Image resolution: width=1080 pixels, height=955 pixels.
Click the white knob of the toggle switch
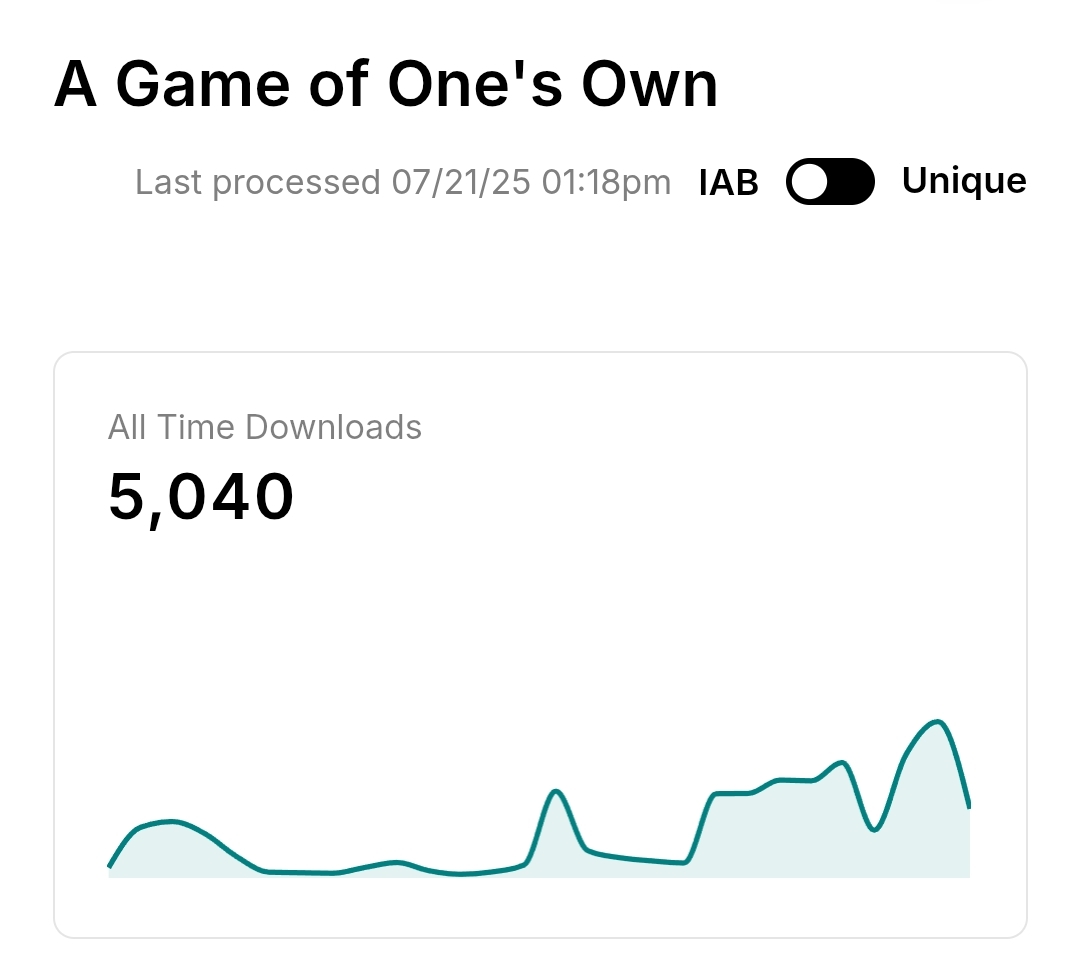809,182
